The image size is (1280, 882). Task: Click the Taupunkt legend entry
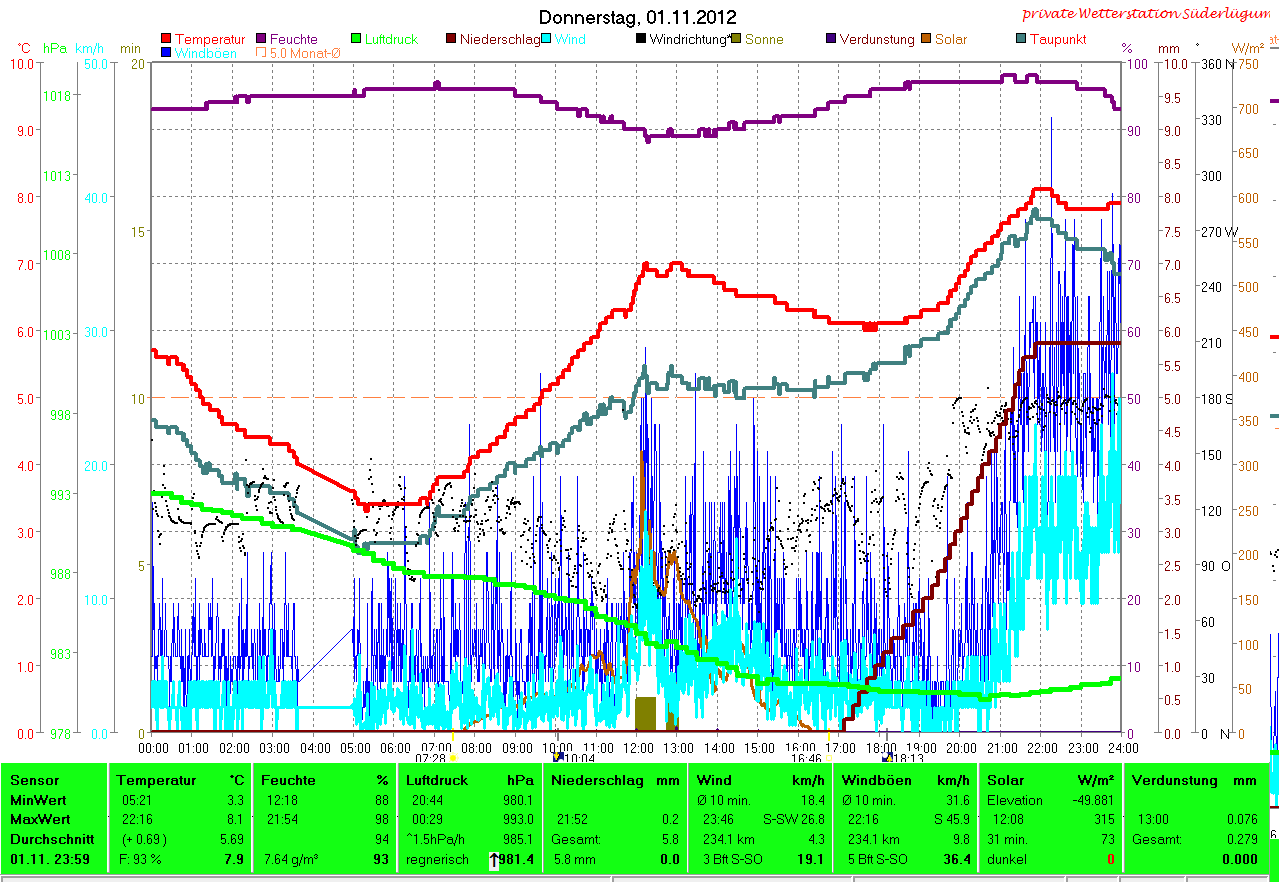tap(1057, 40)
